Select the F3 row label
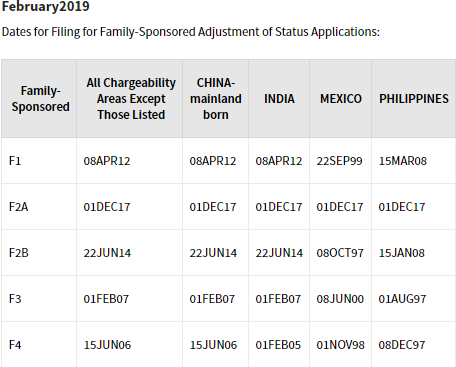This screenshot has height=367, width=456. tap(15, 299)
